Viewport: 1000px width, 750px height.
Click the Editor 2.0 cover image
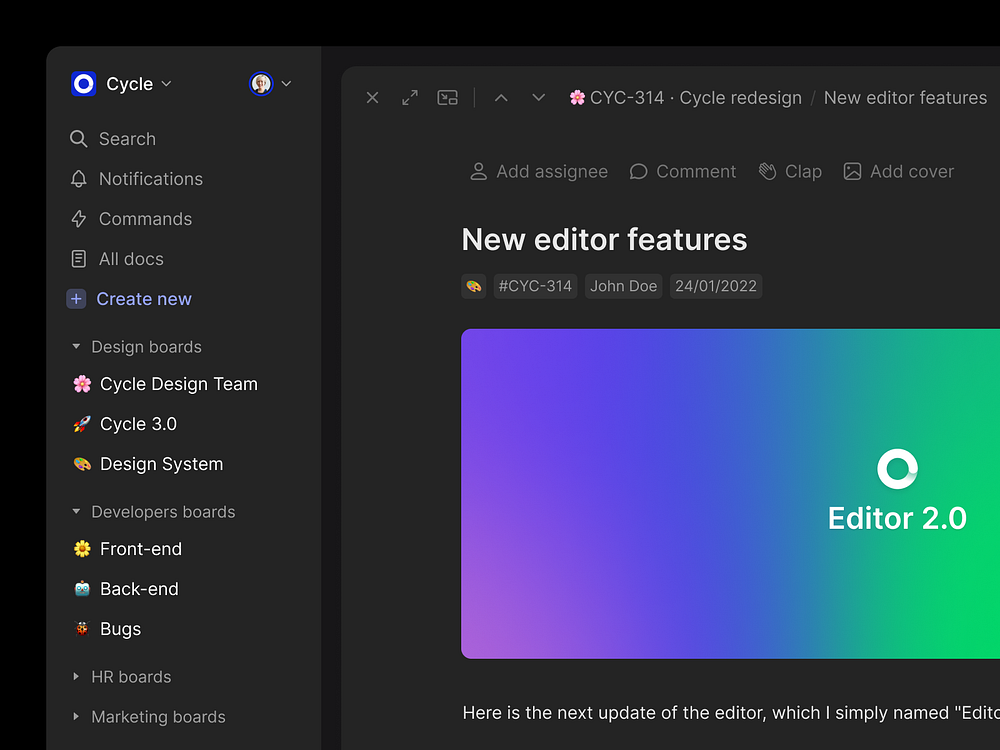click(730, 494)
